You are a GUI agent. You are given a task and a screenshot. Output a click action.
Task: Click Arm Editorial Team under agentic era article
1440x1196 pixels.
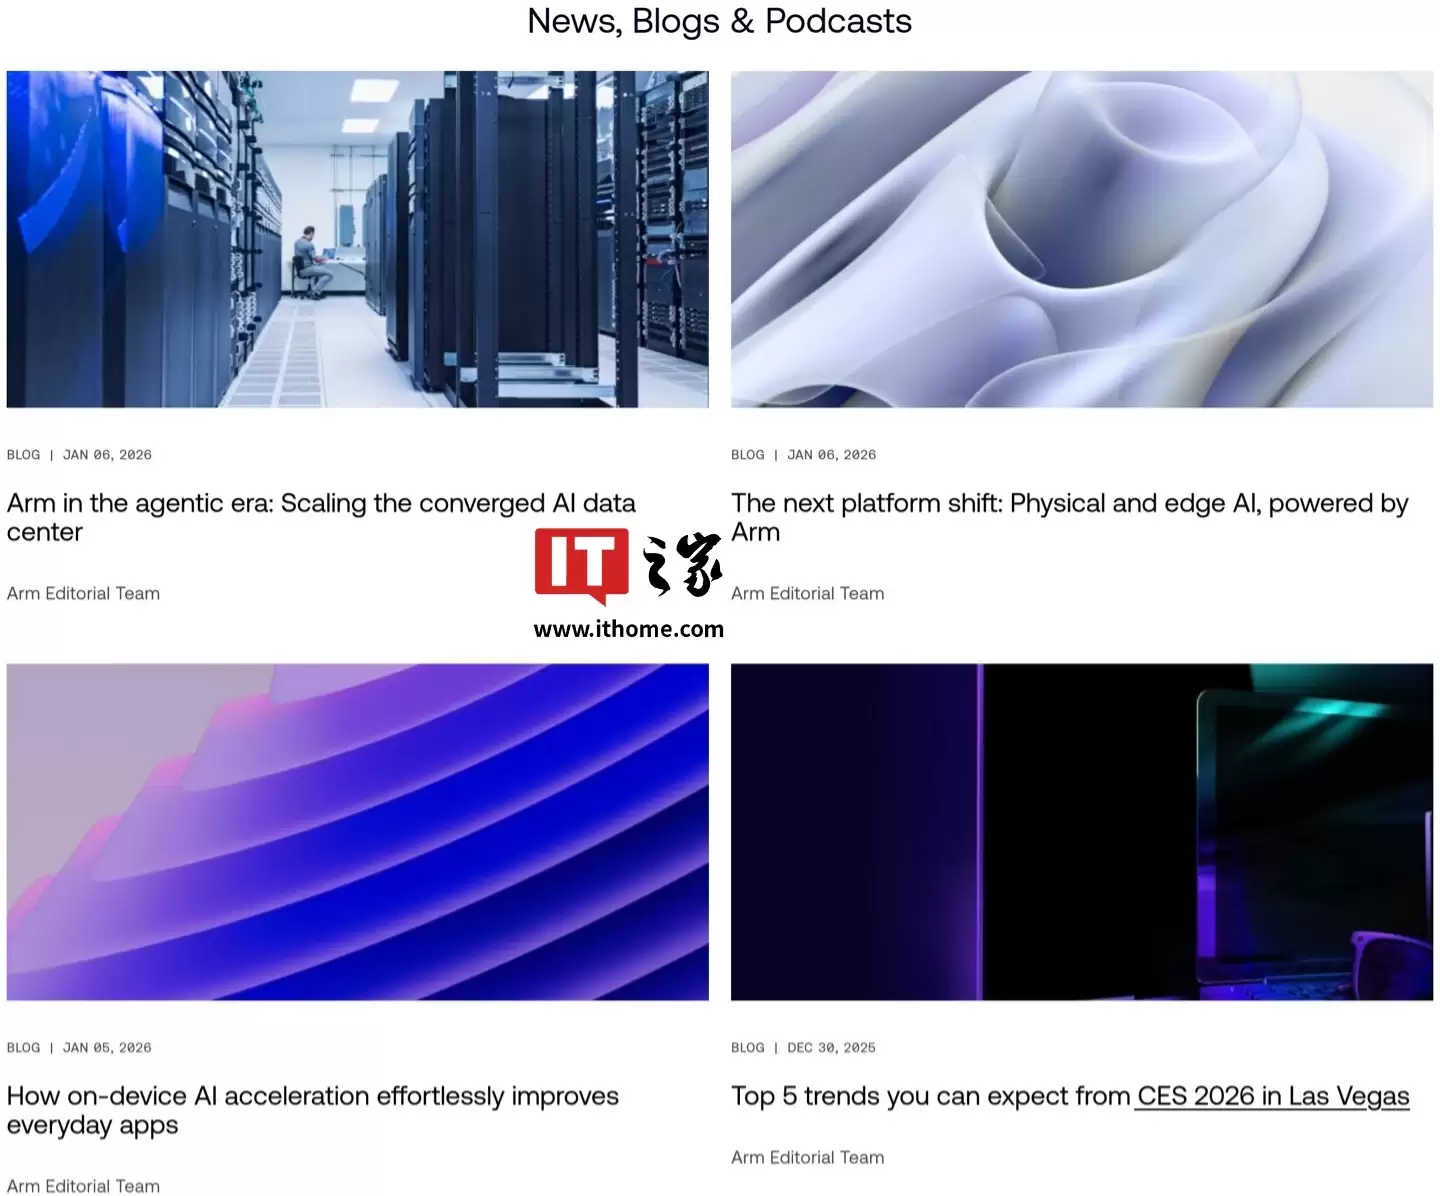[x=83, y=593]
